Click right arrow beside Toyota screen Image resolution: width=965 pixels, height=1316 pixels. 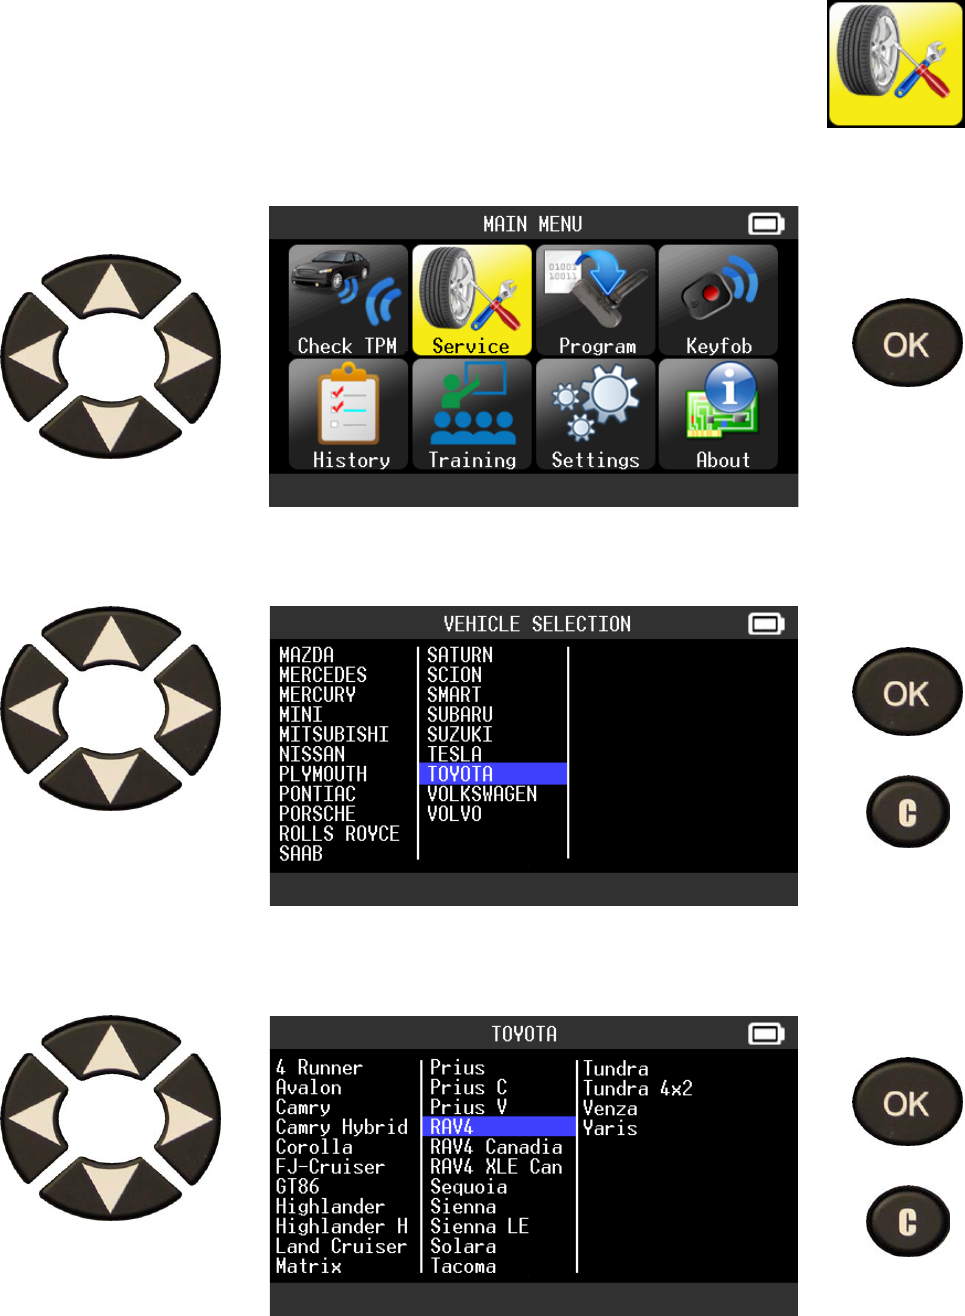pos(187,1117)
